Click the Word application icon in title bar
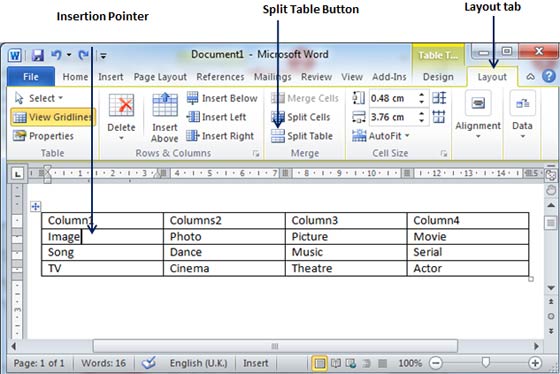The image size is (560, 374). pos(15,55)
